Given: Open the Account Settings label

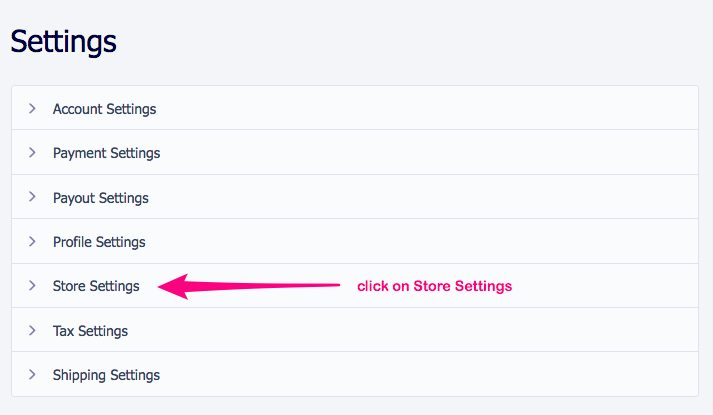Looking at the screenshot, I should (x=105, y=109).
